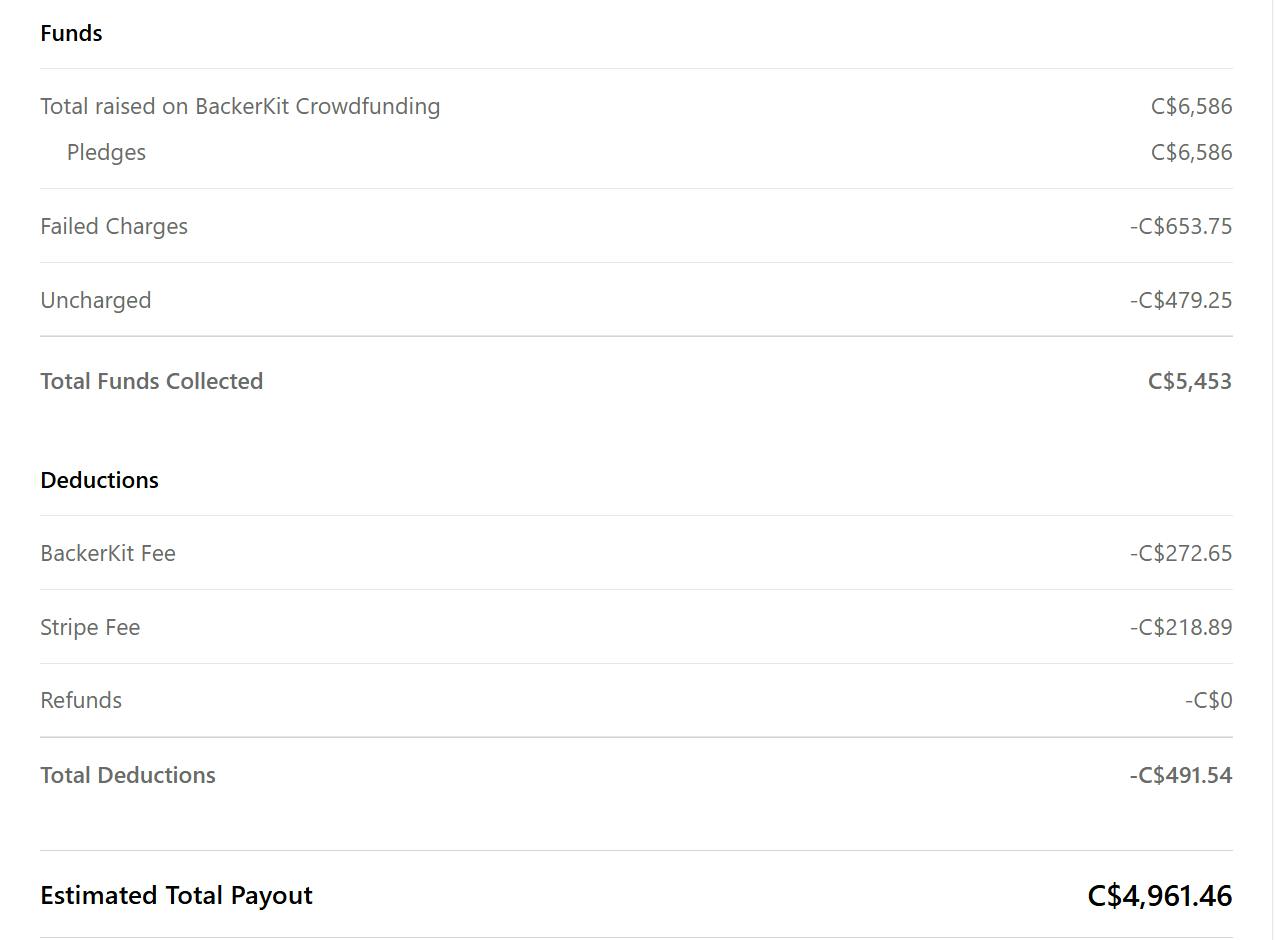This screenshot has width=1275, height=940.
Task: Click the -C$218.89 Stripe fee amount
Action: click(1181, 627)
